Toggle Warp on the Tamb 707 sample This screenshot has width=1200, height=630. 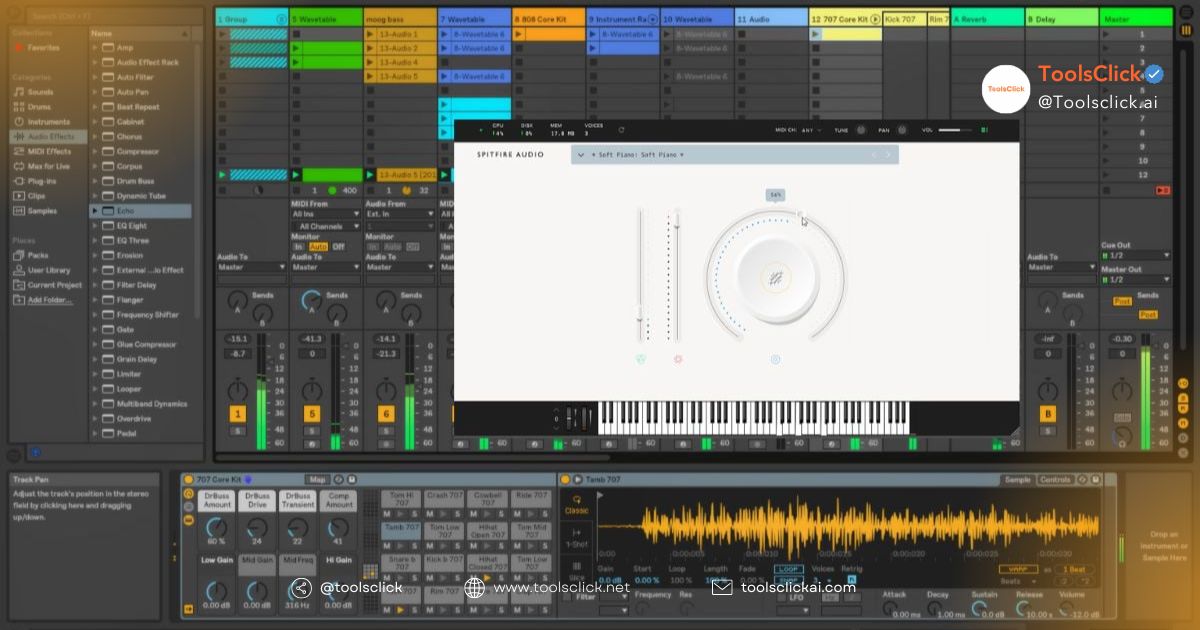coord(1019,567)
